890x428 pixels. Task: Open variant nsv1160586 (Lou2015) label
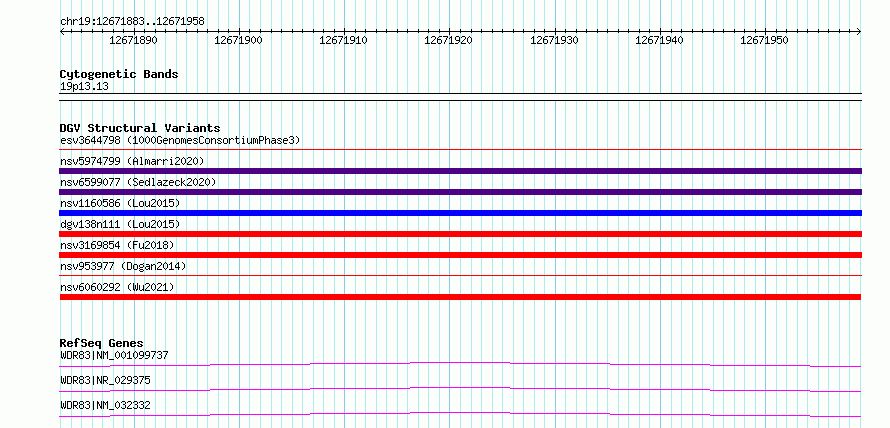click(120, 203)
